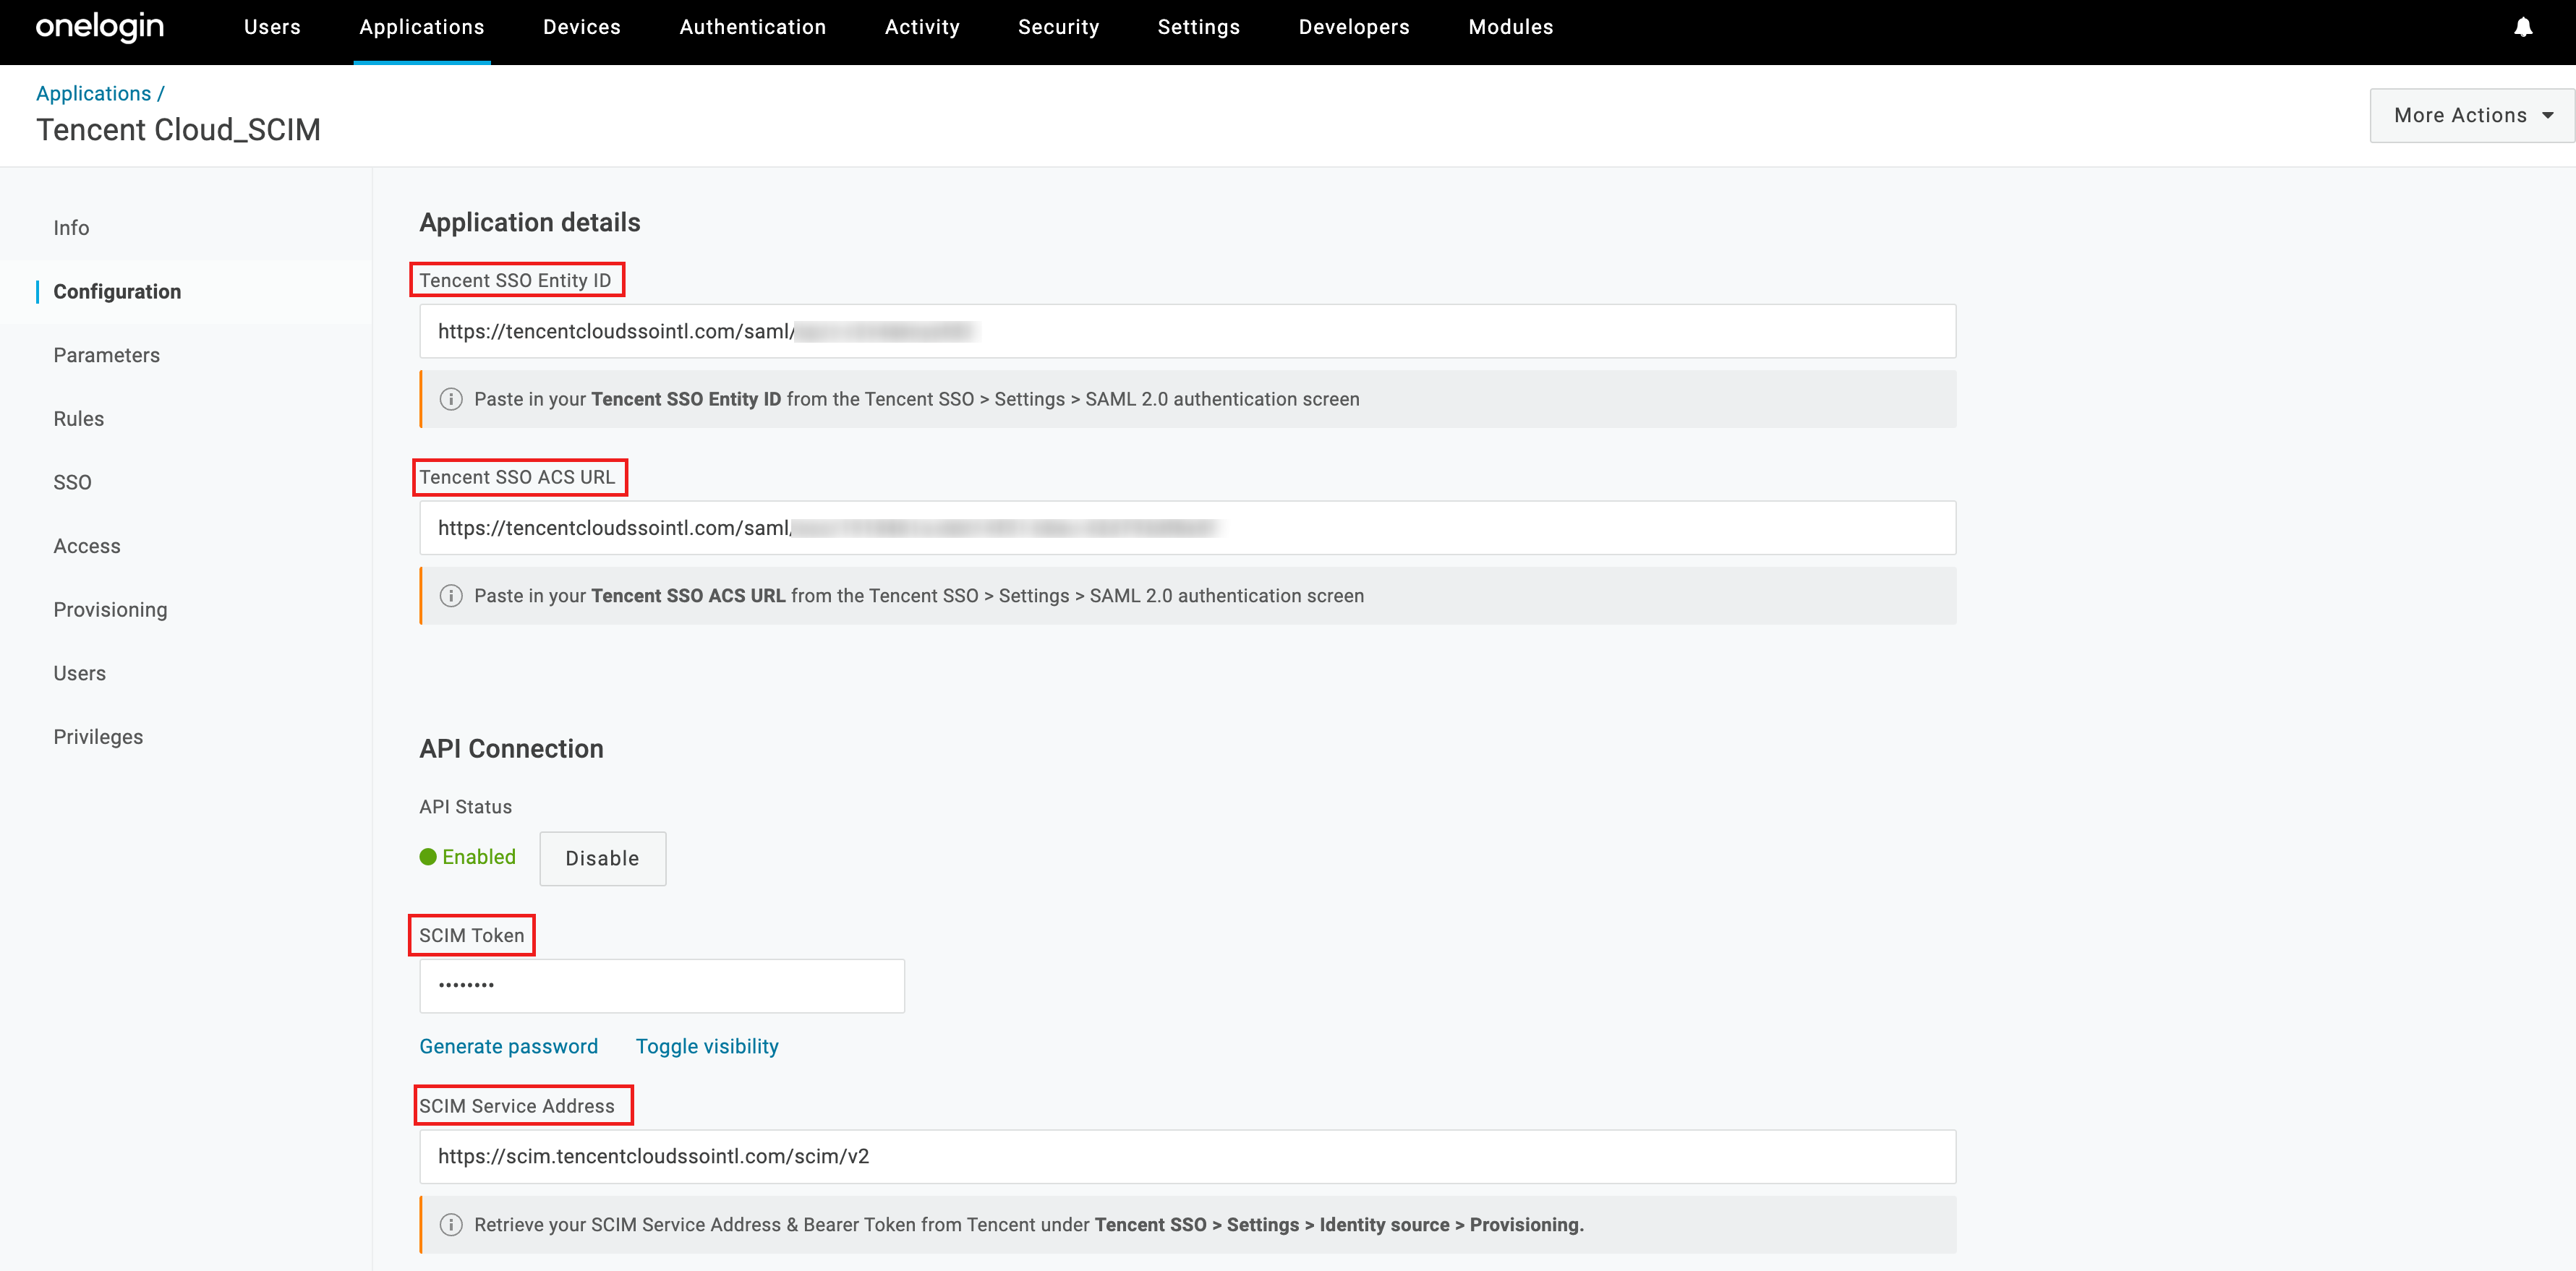This screenshot has width=2576, height=1271.
Task: Click info icon beside ACS URL hint
Action: [x=451, y=596]
